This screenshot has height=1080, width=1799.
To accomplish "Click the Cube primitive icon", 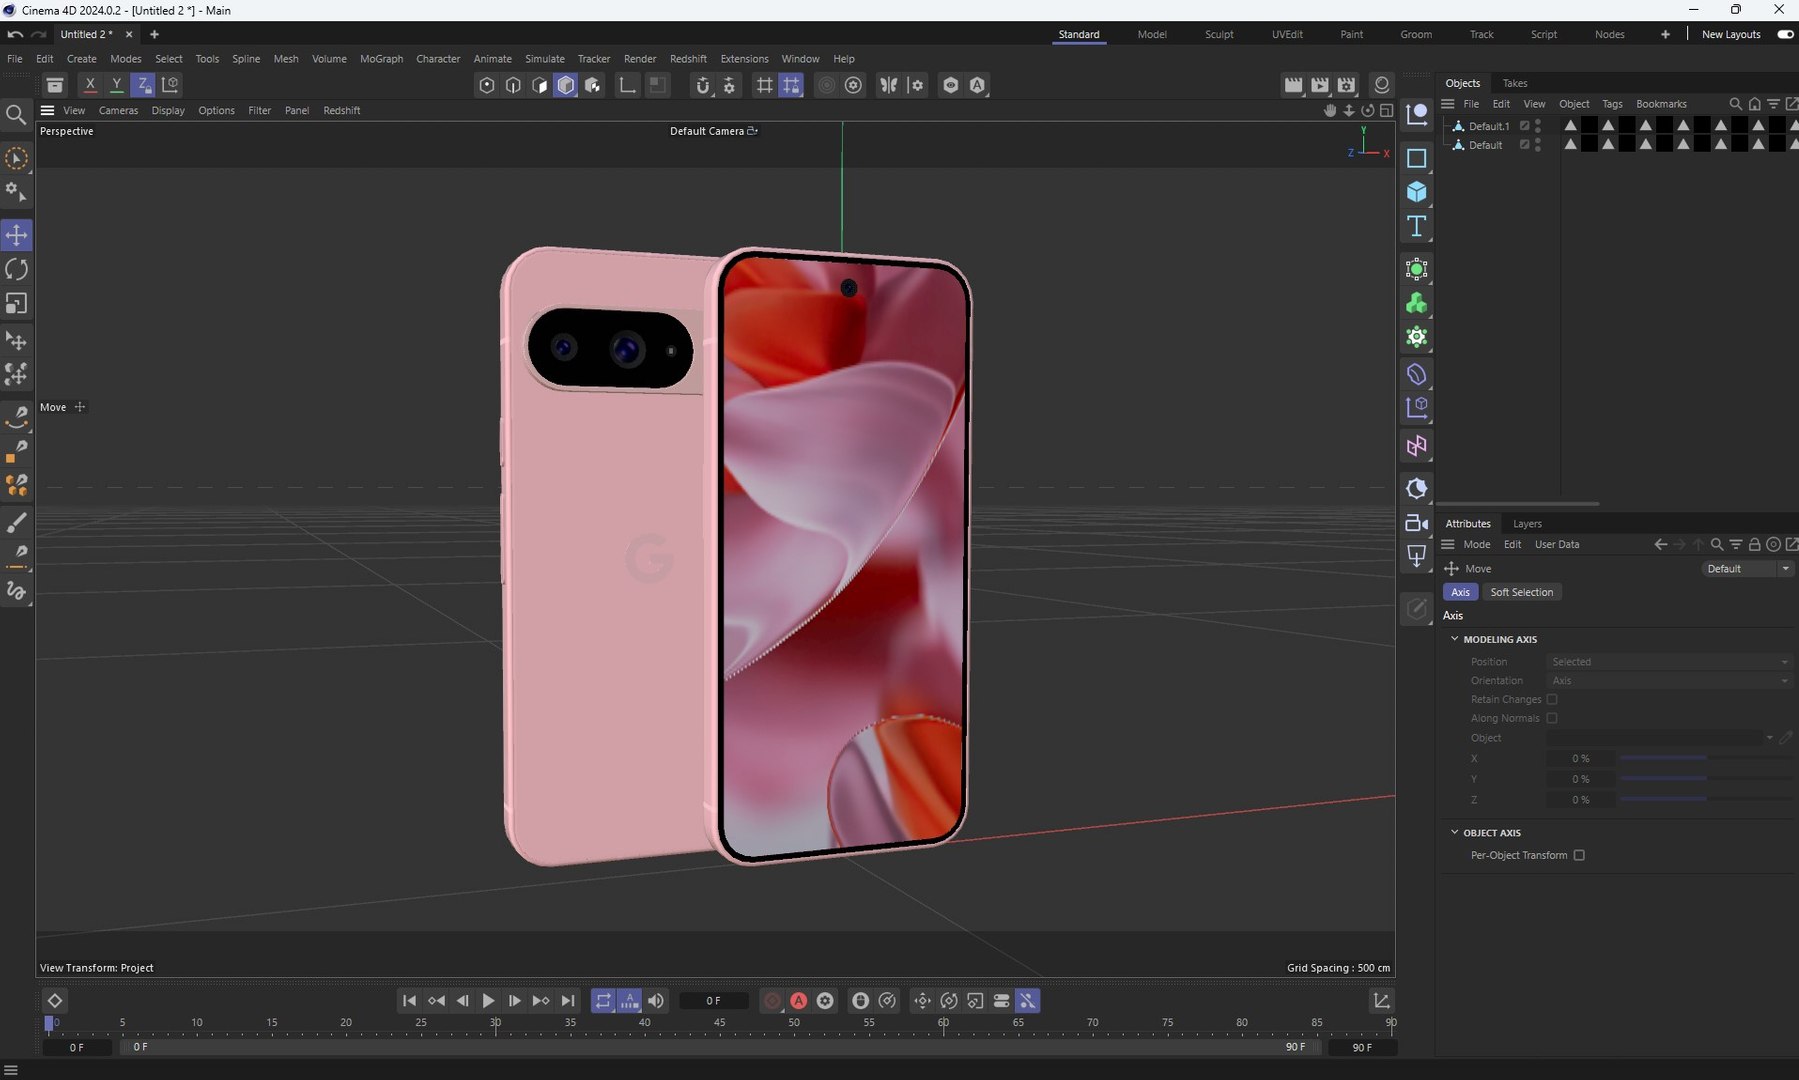I will pyautogui.click(x=1416, y=192).
